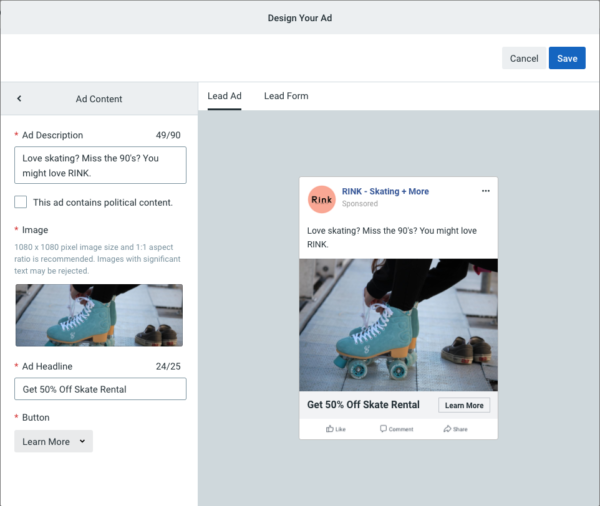Open the three-dot menu on ad preview

point(486,191)
